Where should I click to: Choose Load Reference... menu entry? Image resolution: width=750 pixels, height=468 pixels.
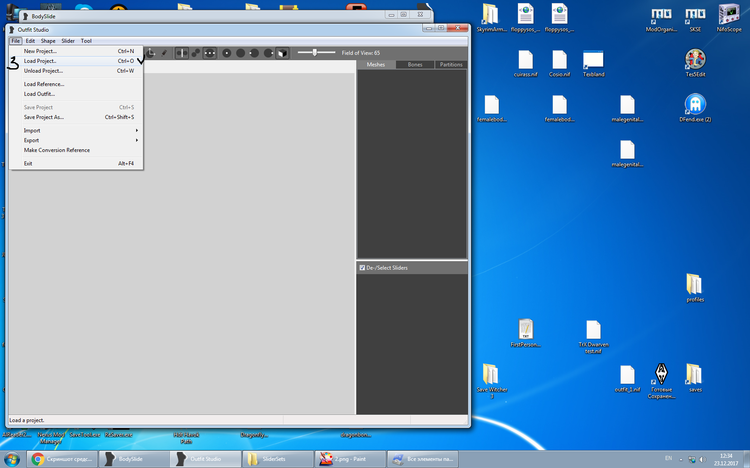[77, 84]
